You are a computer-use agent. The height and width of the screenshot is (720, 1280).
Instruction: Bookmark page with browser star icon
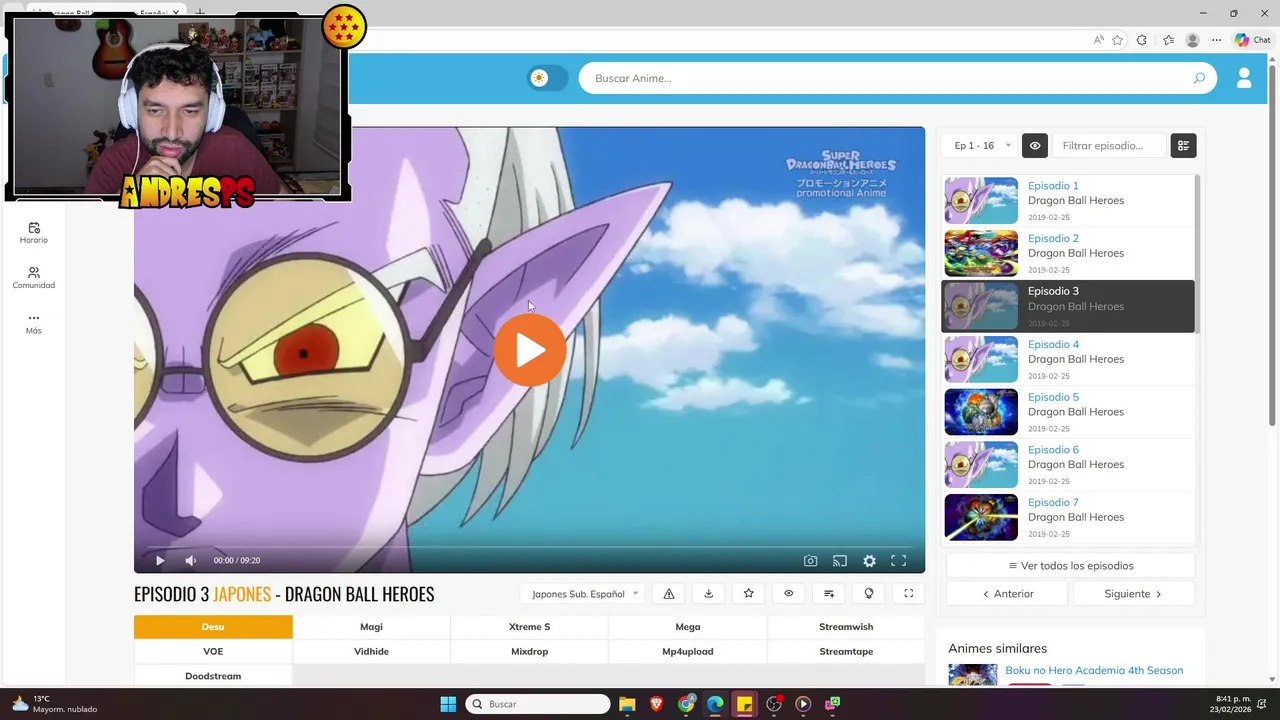coord(1117,40)
